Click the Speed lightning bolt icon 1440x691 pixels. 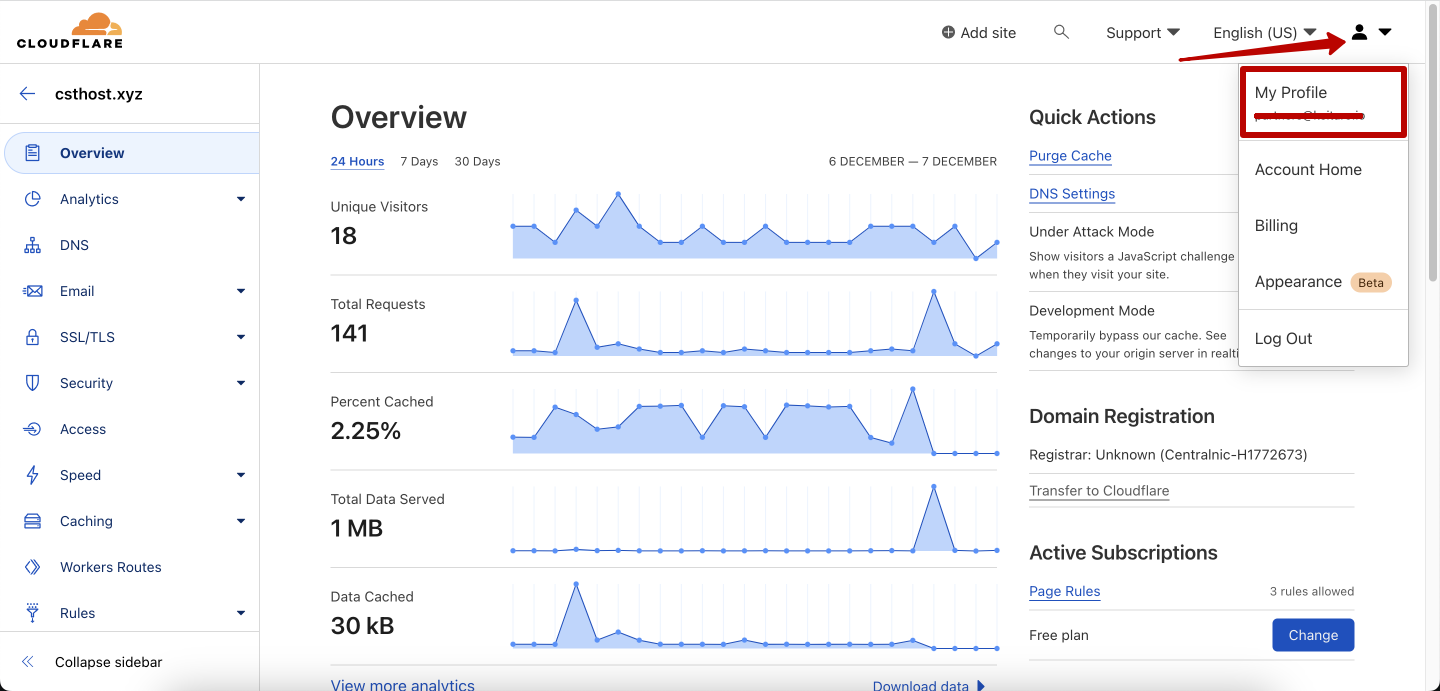click(33, 475)
